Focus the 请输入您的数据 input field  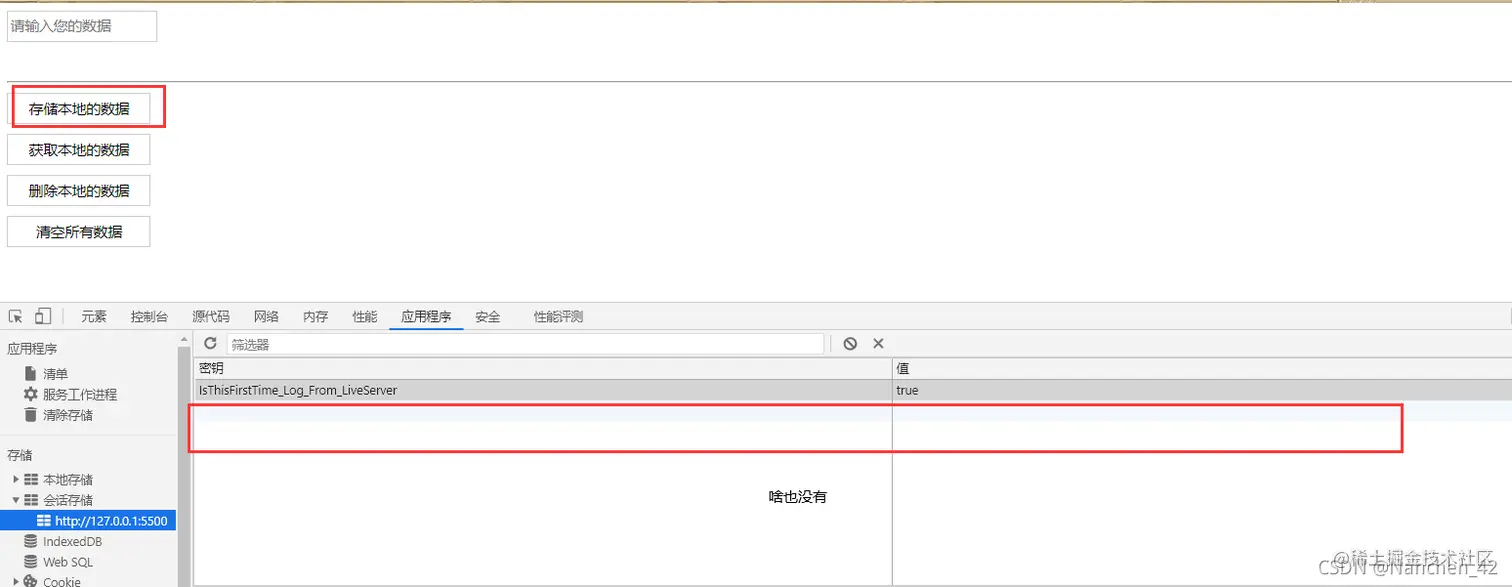click(82, 26)
